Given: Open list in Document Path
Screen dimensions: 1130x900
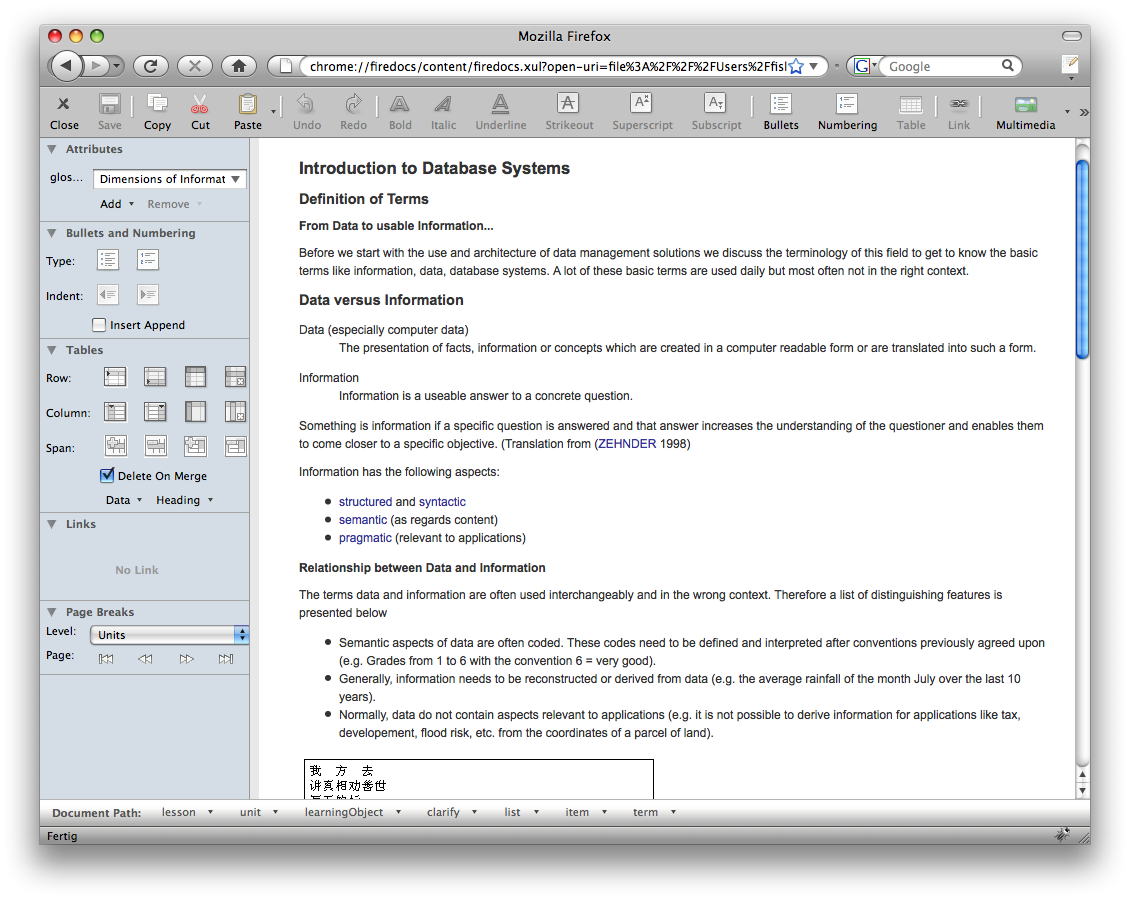Looking at the screenshot, I should (521, 812).
